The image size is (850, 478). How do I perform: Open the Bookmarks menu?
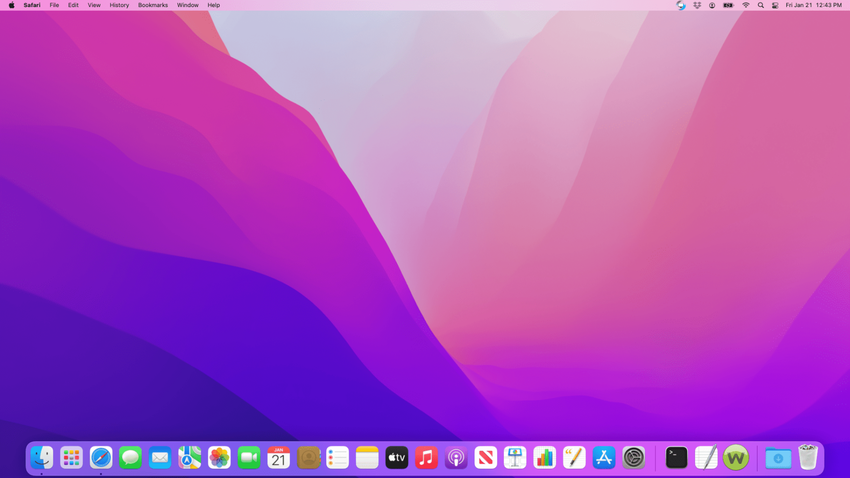tap(153, 5)
